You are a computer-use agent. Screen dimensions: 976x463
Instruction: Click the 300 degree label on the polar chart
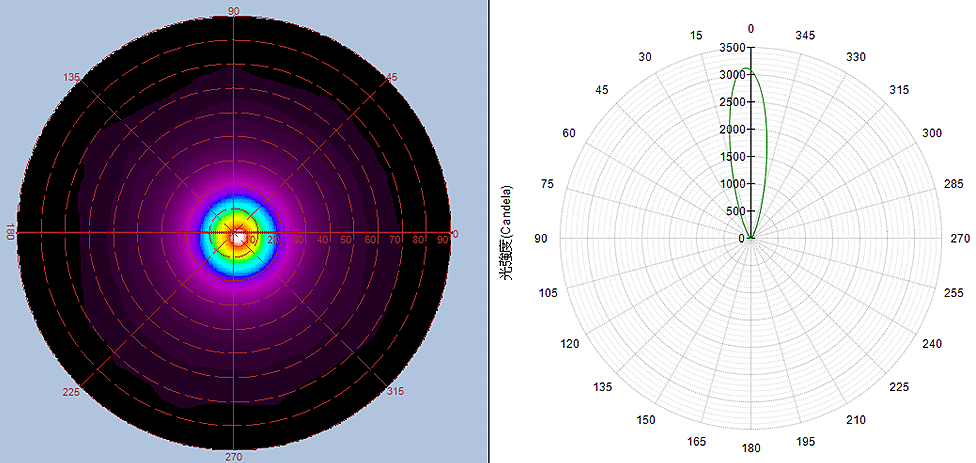pos(932,133)
